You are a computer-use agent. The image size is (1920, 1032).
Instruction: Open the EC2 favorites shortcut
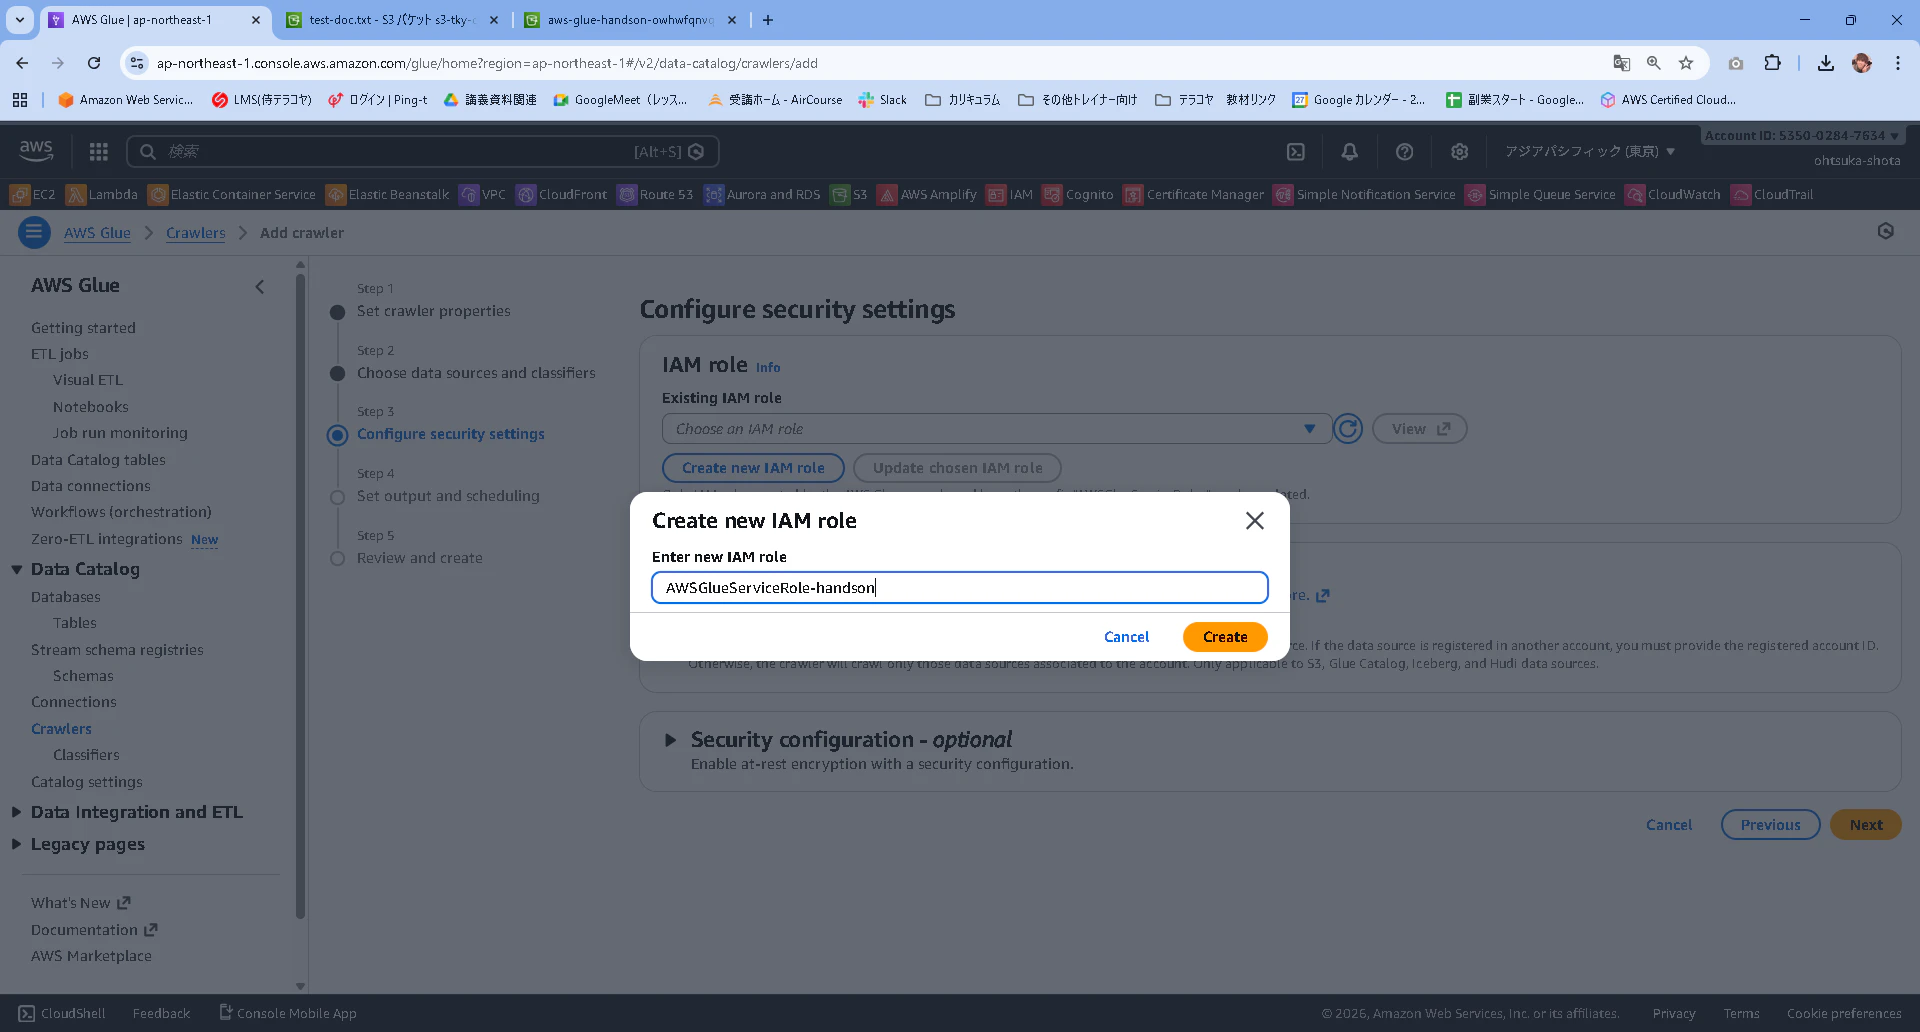click(33, 195)
